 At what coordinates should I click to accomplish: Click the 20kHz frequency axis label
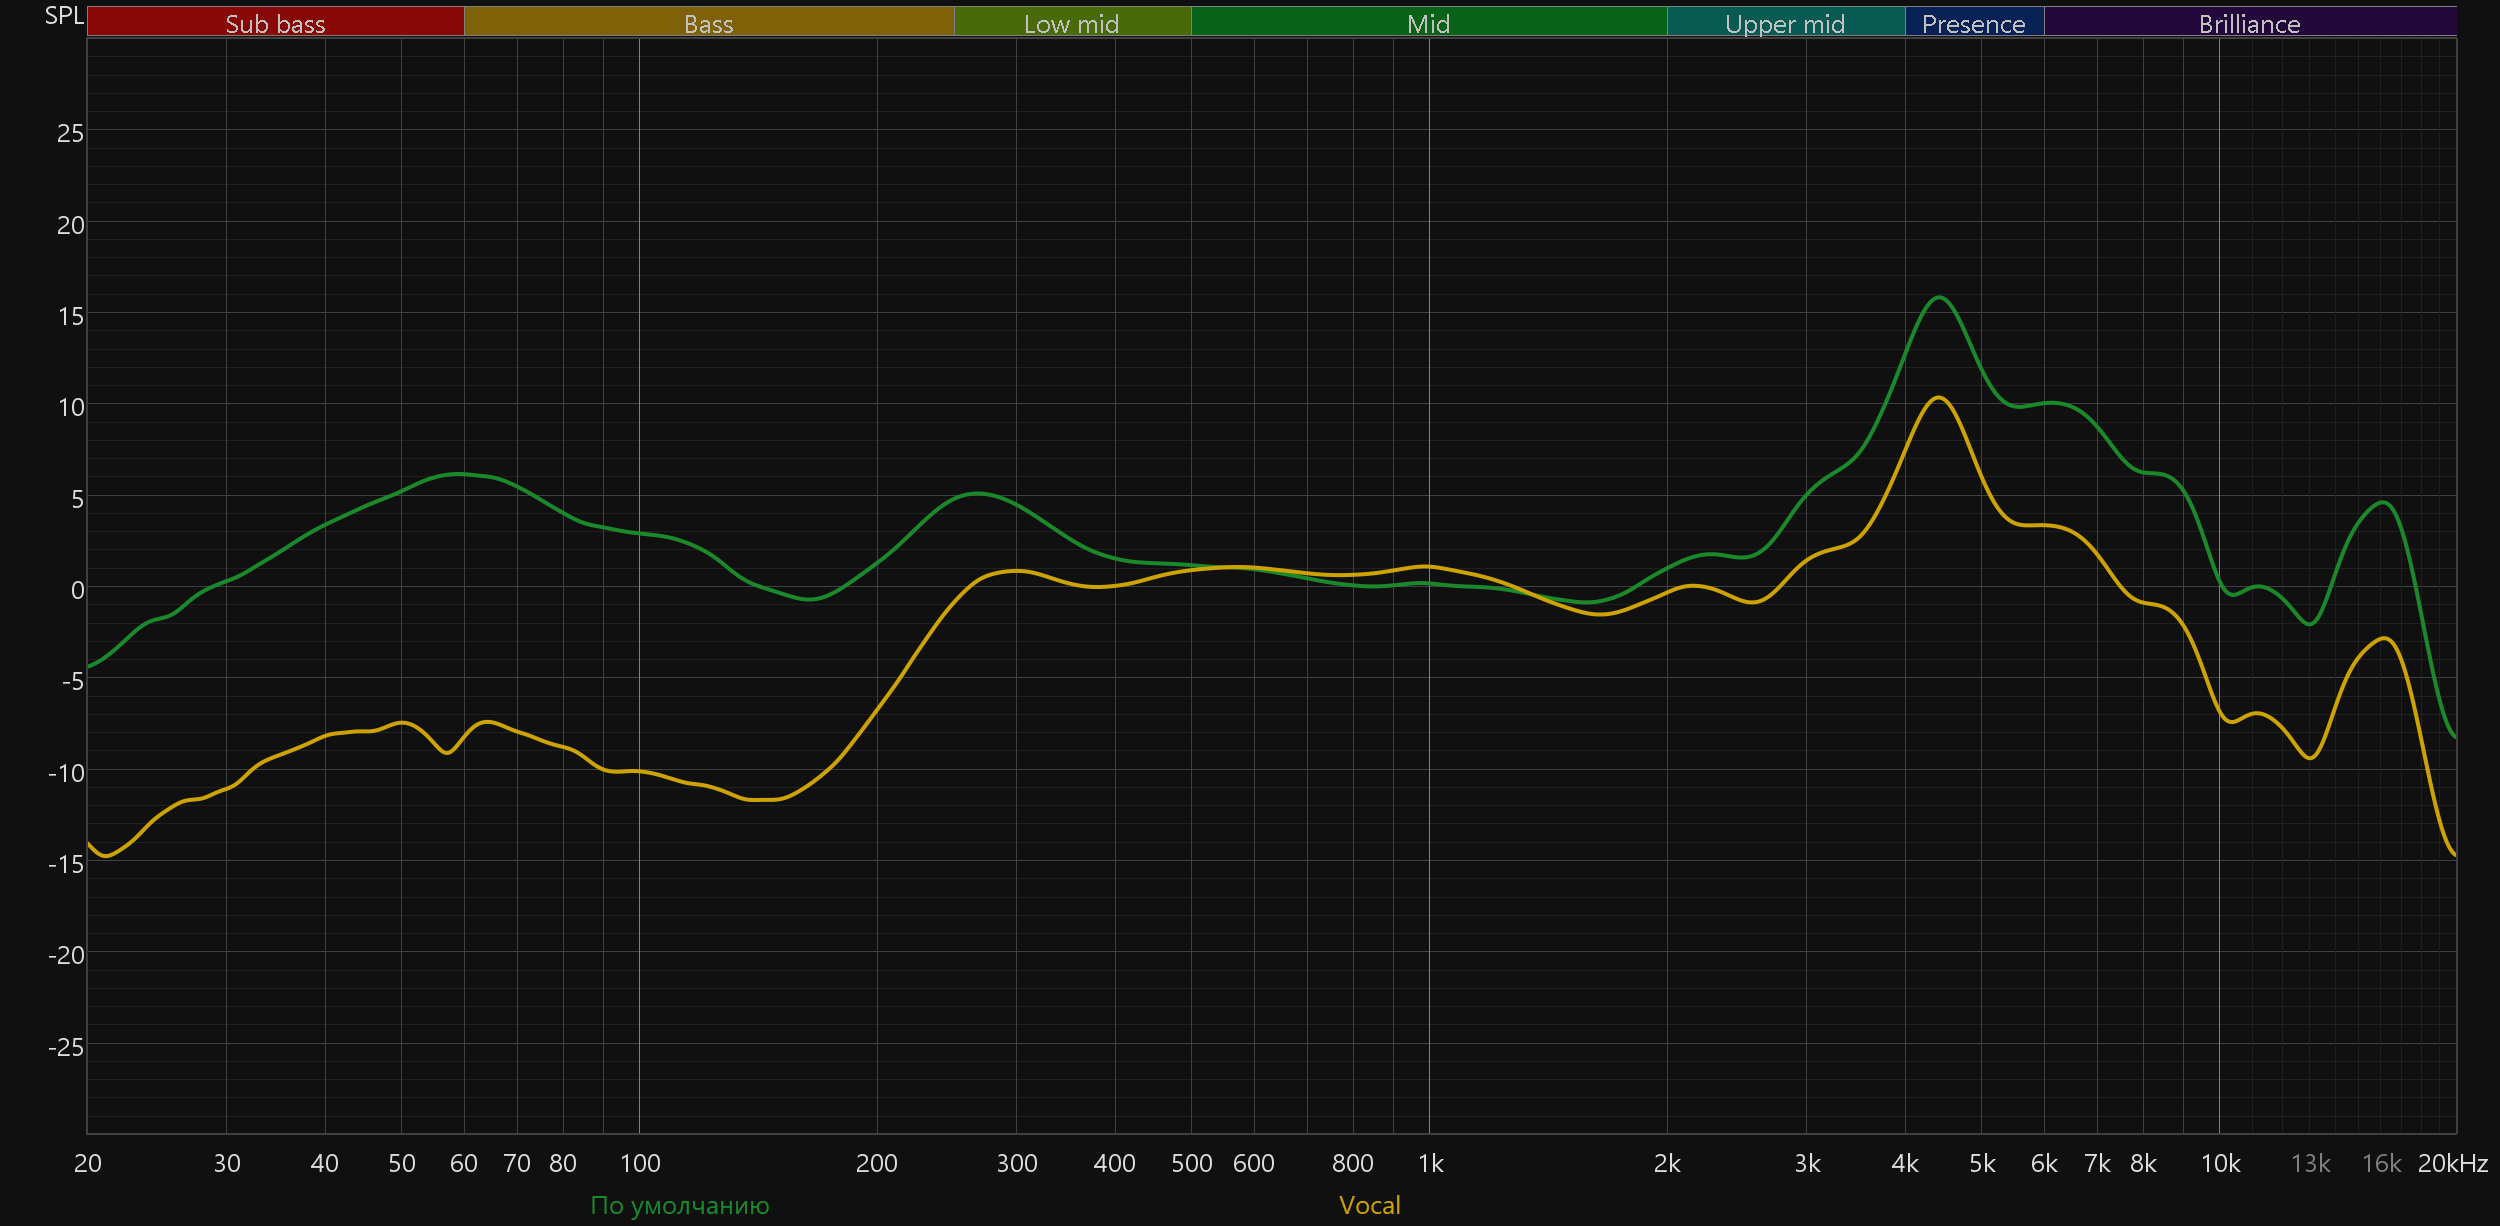2452,1163
